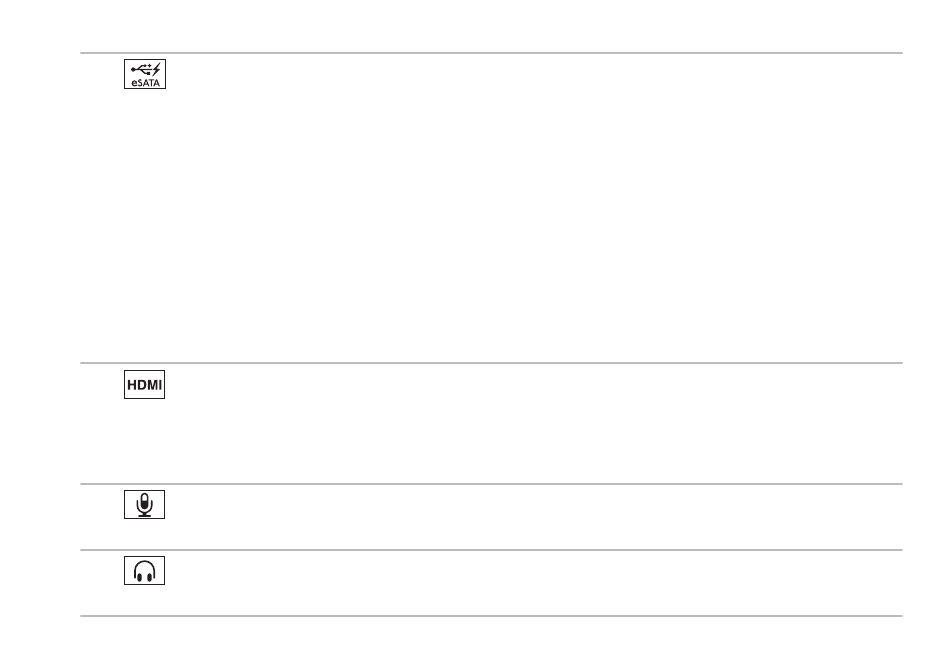Click the microphone audio-in icon
This screenshot has height=662, width=950.
tap(144, 505)
